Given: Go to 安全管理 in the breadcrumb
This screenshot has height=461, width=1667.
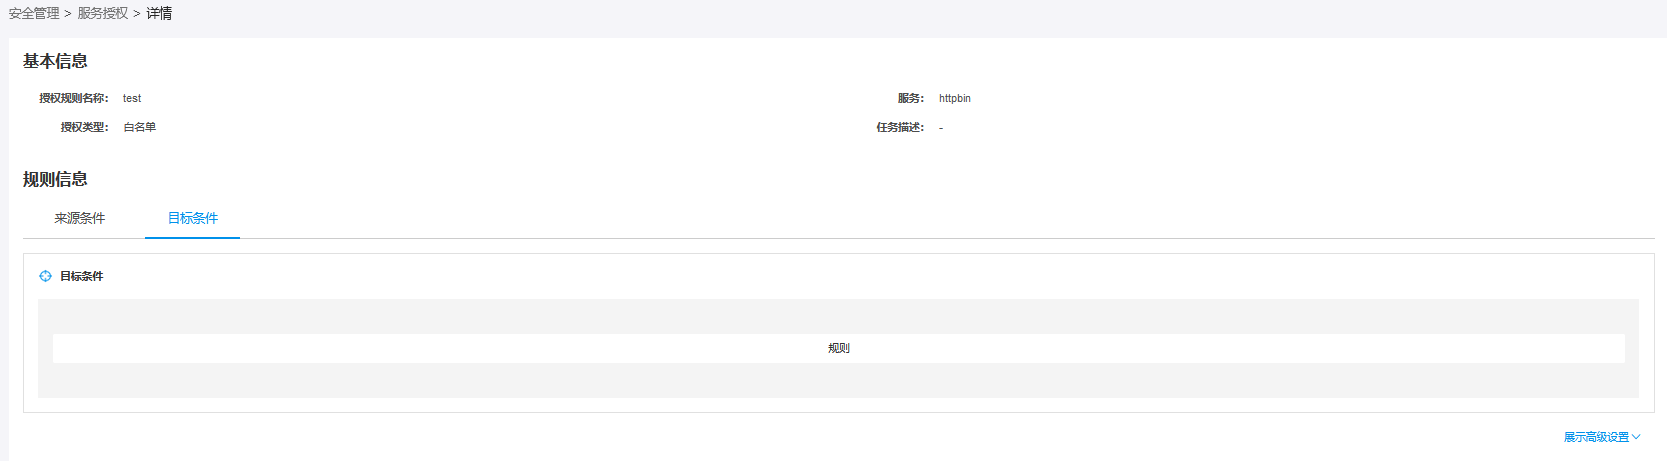Looking at the screenshot, I should 34,13.
